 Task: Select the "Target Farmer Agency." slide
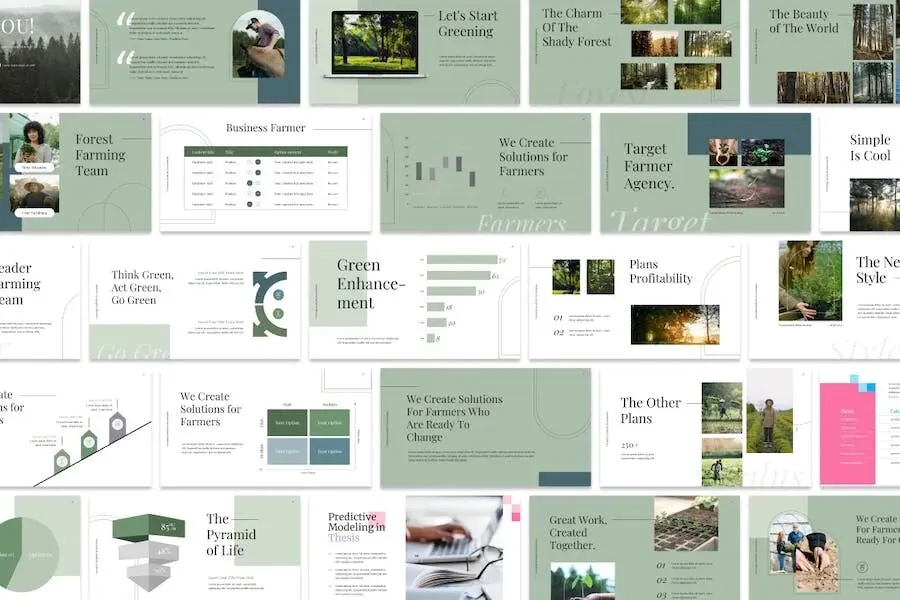click(705, 172)
